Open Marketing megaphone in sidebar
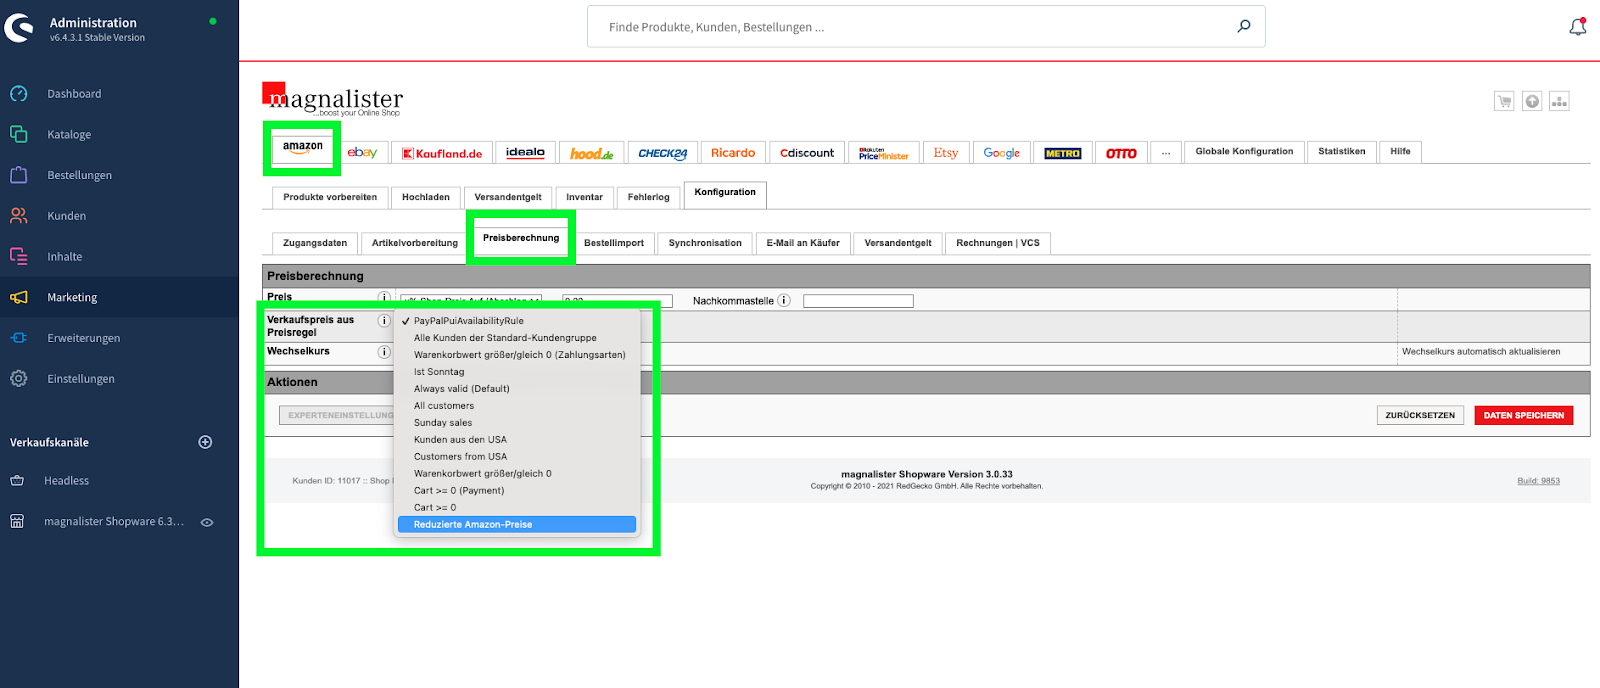This screenshot has width=1600, height=688. (x=18, y=297)
